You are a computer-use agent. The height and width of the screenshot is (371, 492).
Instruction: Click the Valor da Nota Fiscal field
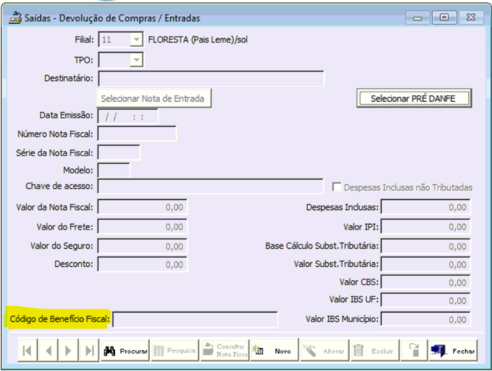click(142, 207)
